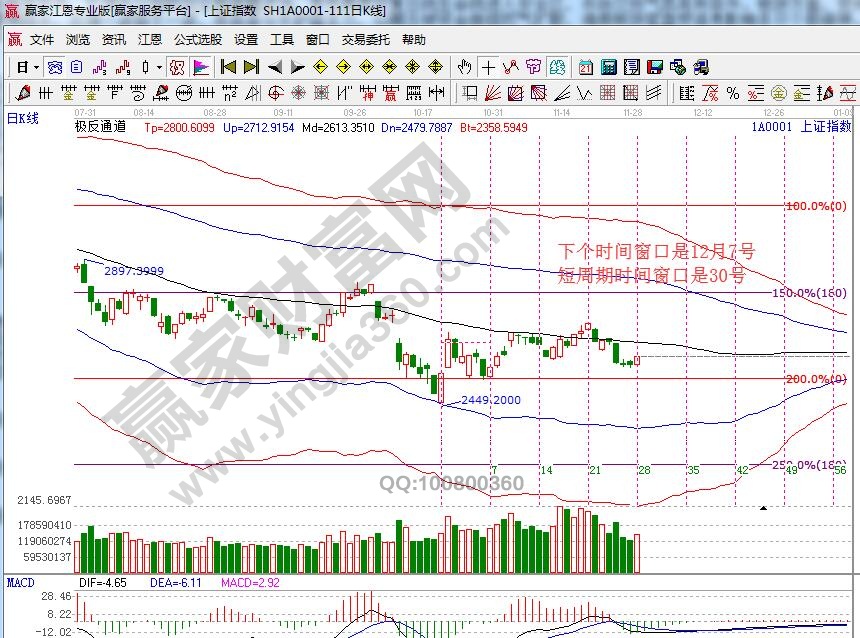This screenshot has height=638, width=860.
Task: Click the floppy disk save icon
Action: tap(655, 67)
